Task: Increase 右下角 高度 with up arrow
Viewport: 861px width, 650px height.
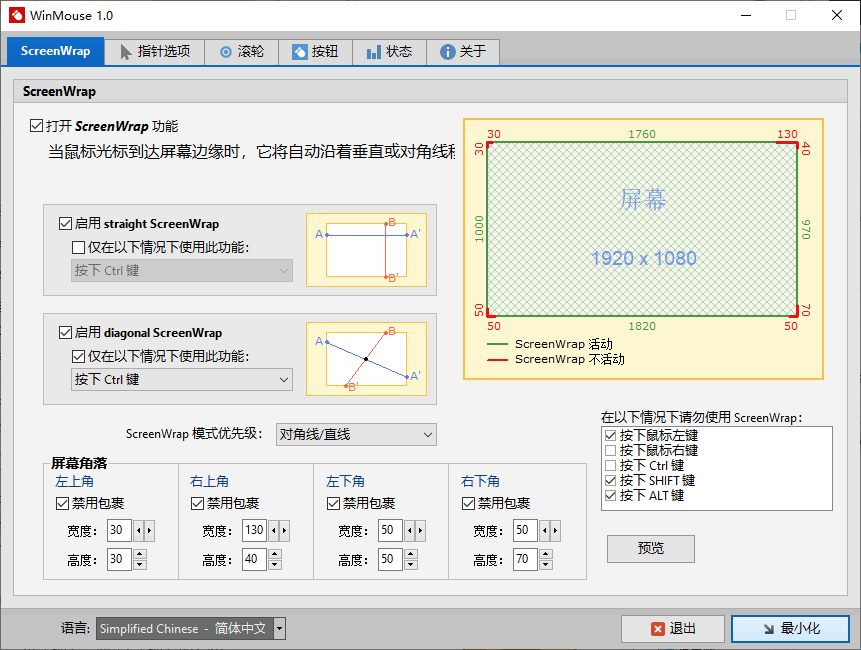Action: pyautogui.click(x=546, y=554)
